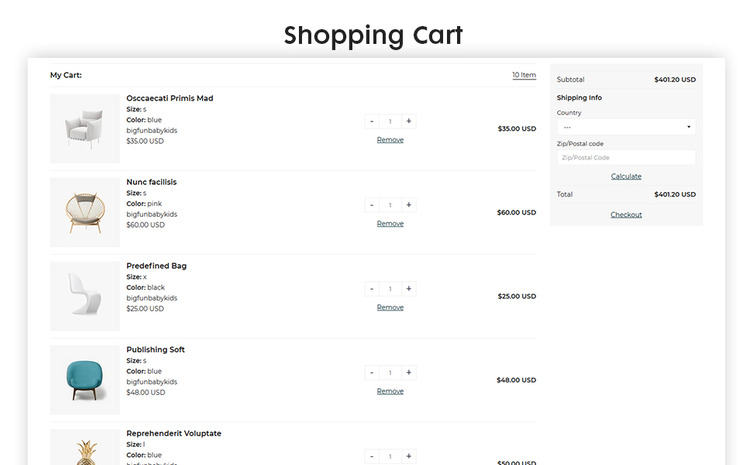Decrease quantity of Nunc facilisis
Viewport: 748px width, 465px height.
pyautogui.click(x=372, y=205)
